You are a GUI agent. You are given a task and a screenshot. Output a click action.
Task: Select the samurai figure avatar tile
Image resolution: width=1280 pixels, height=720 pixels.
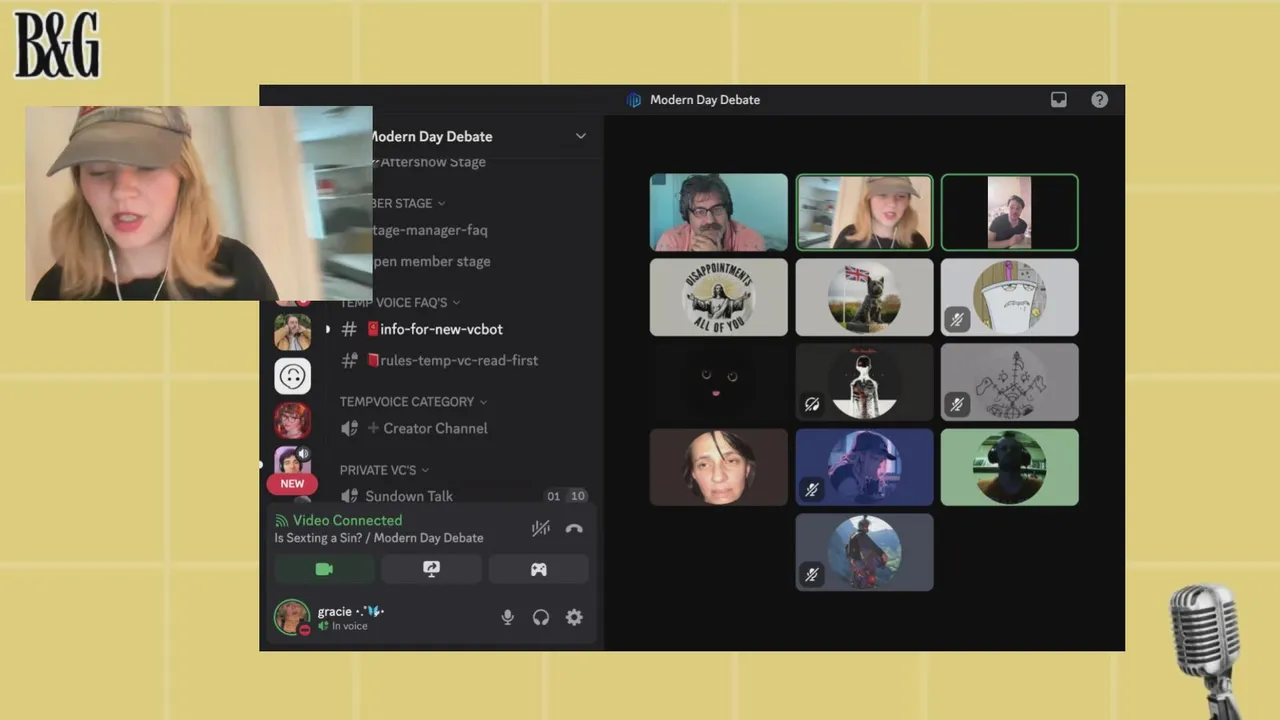click(864, 552)
